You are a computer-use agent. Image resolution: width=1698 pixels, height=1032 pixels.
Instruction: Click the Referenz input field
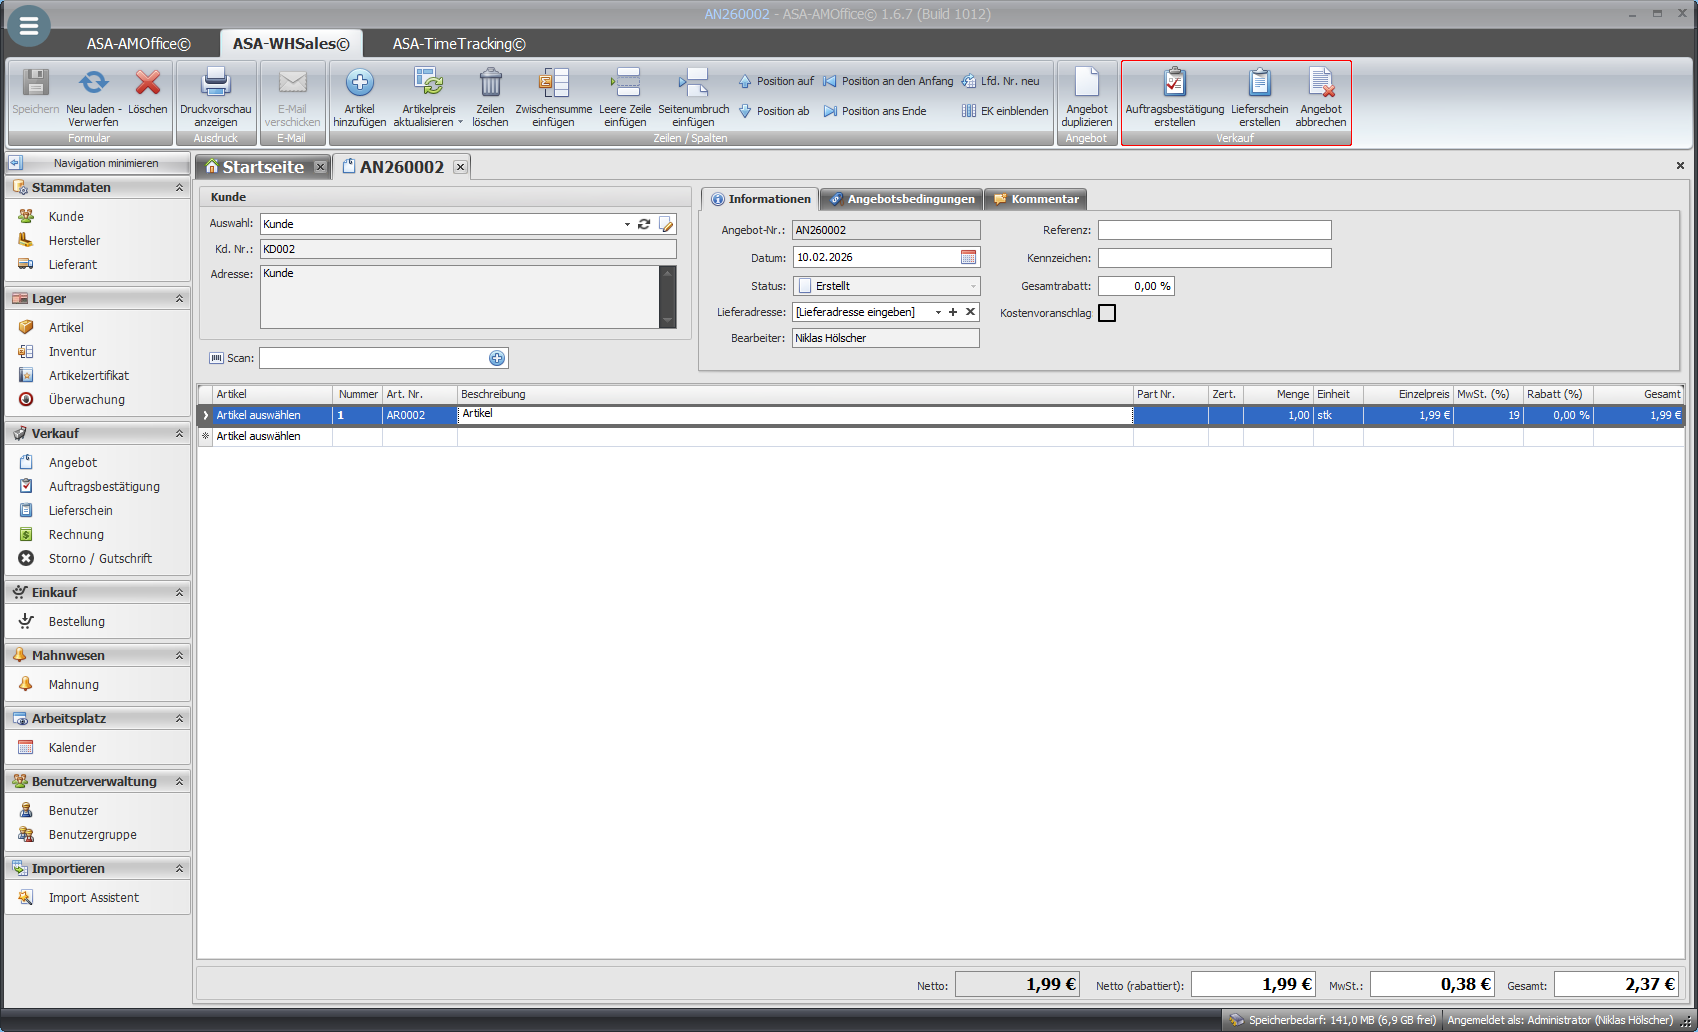[1214, 230]
